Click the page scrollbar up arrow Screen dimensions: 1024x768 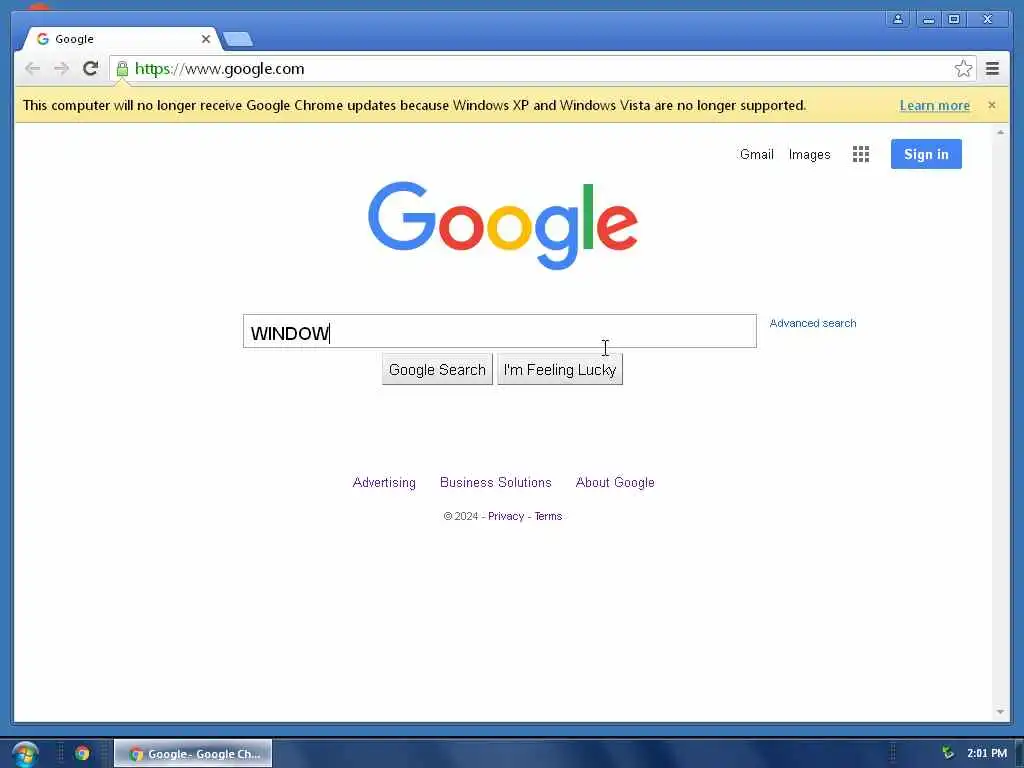1000,133
